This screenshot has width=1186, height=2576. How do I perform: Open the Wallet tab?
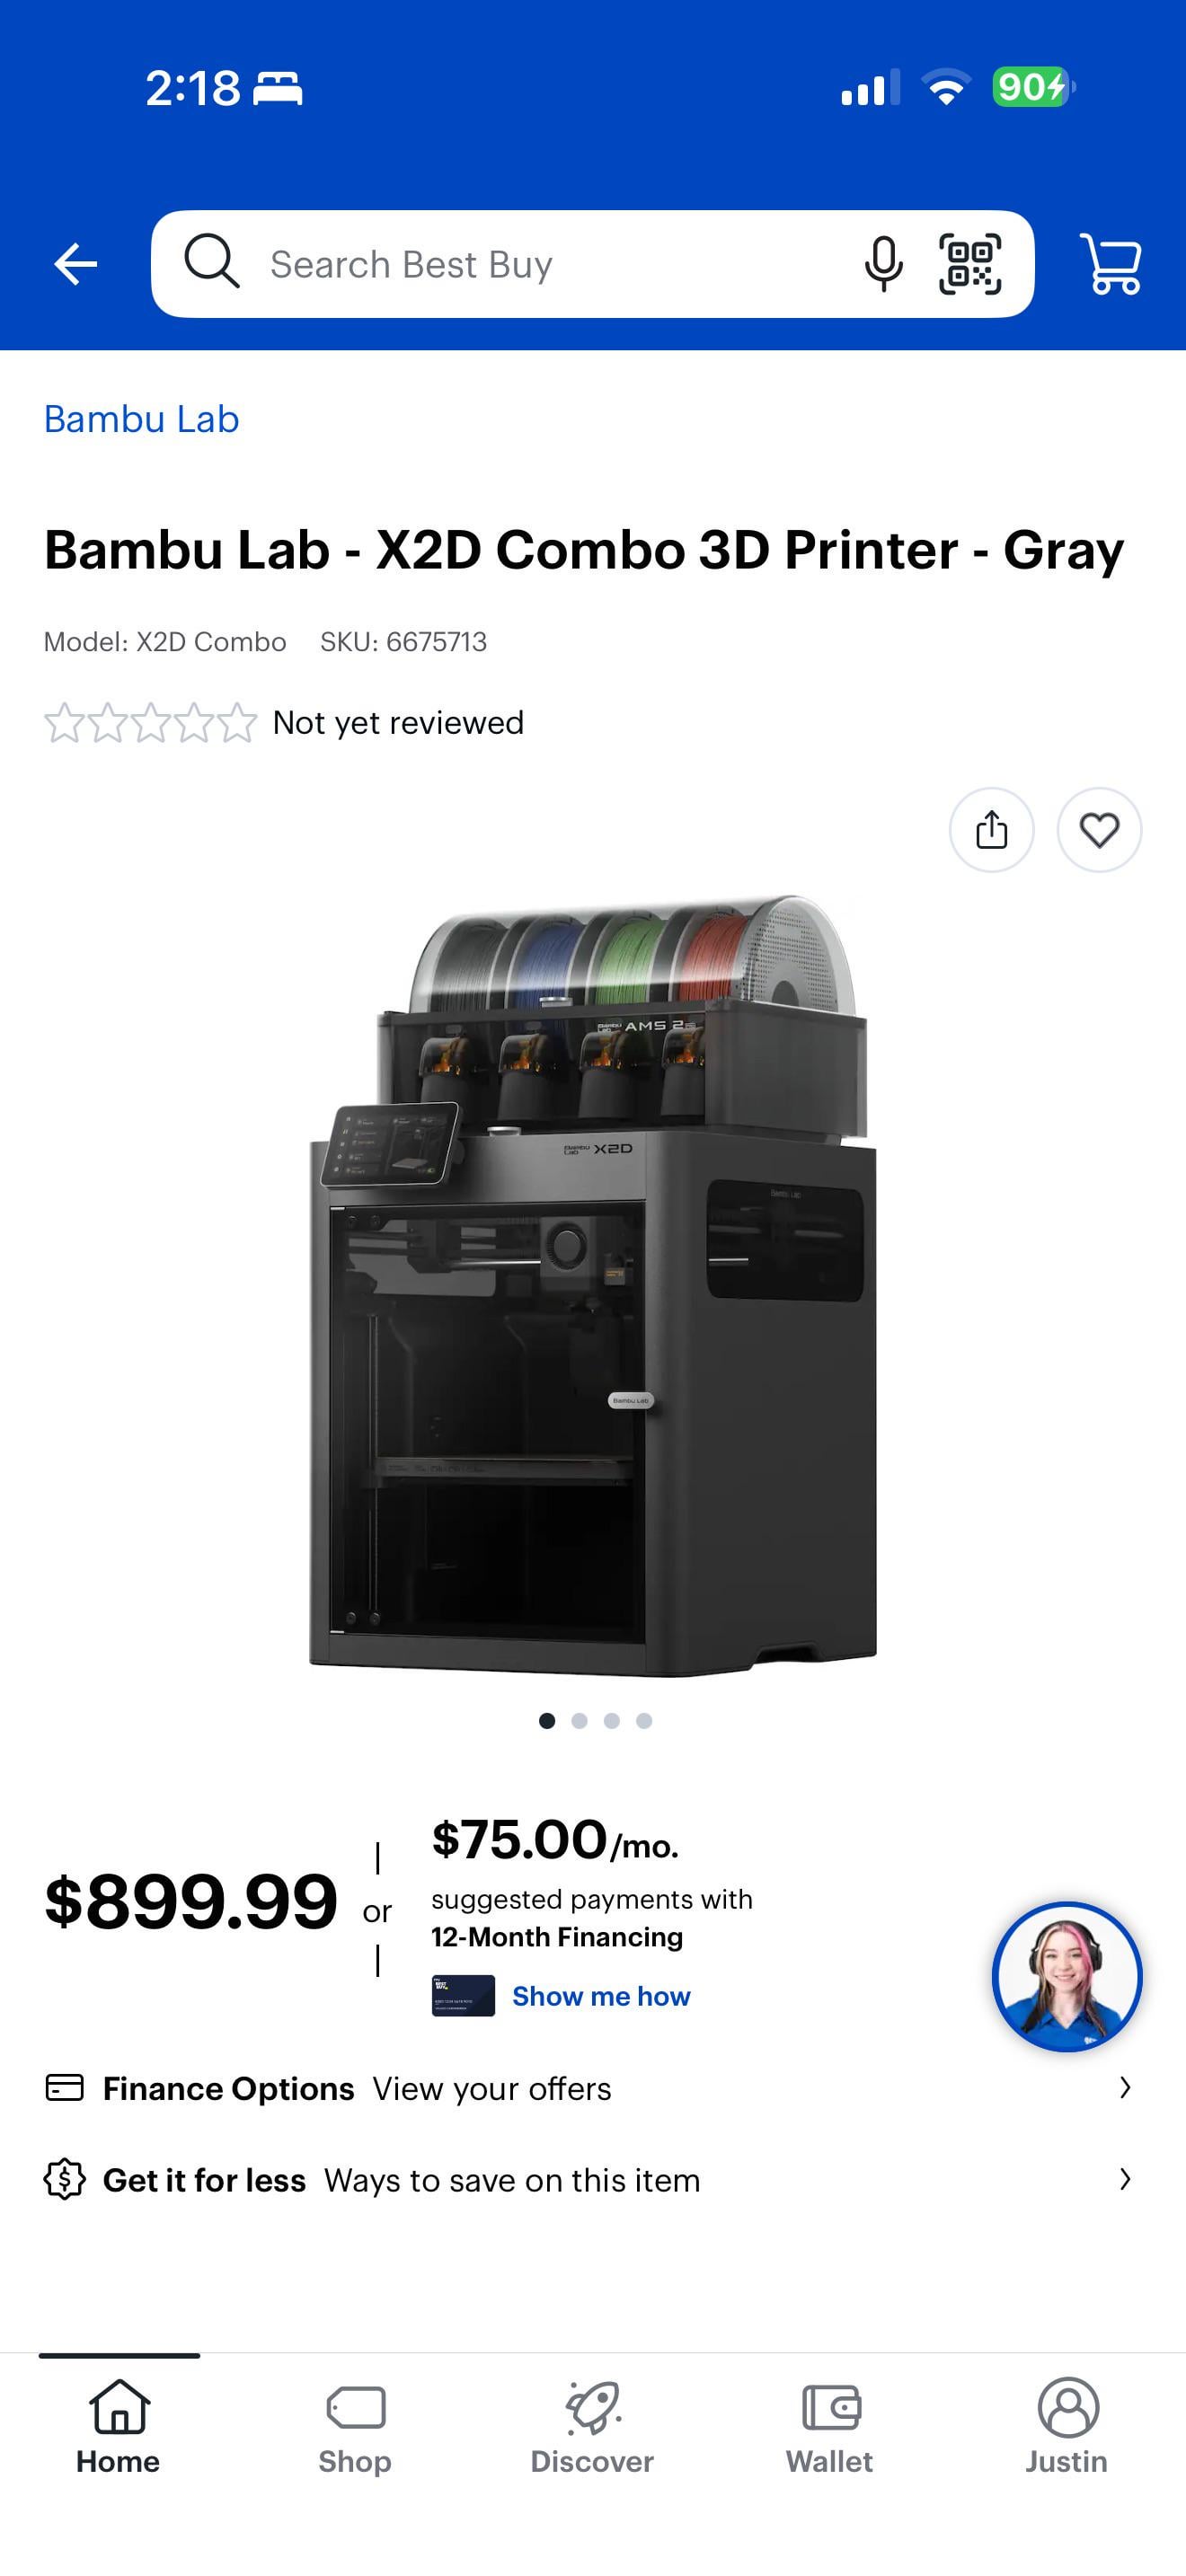point(829,2425)
